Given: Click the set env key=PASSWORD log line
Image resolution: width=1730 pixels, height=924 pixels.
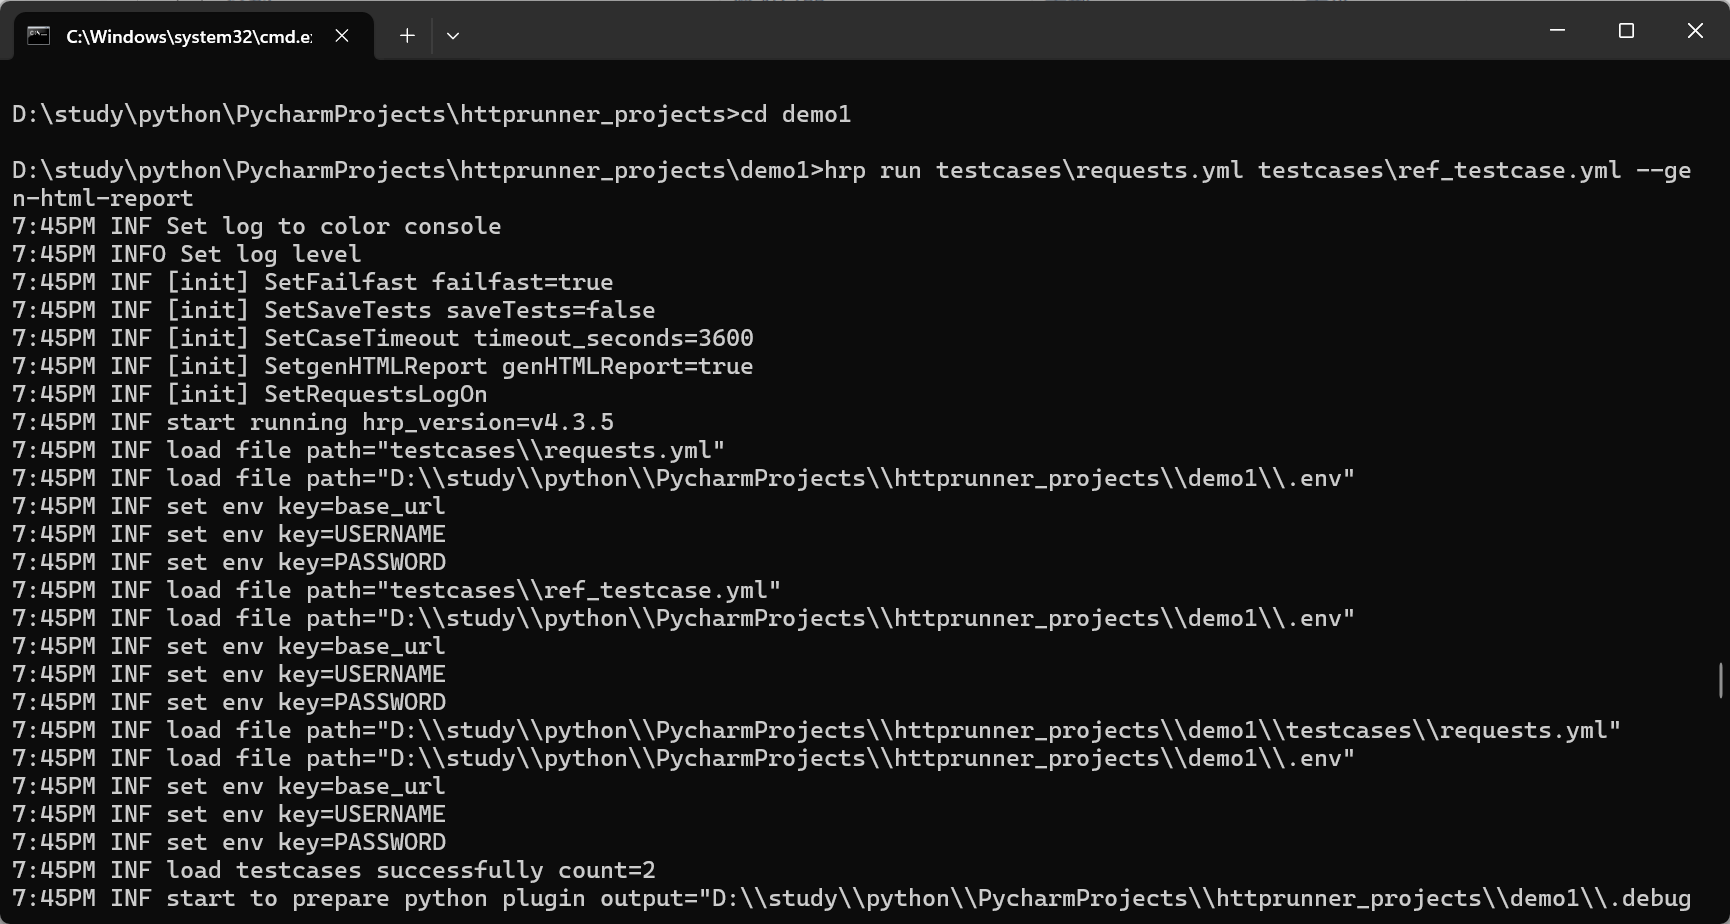Looking at the screenshot, I should pos(230,561).
